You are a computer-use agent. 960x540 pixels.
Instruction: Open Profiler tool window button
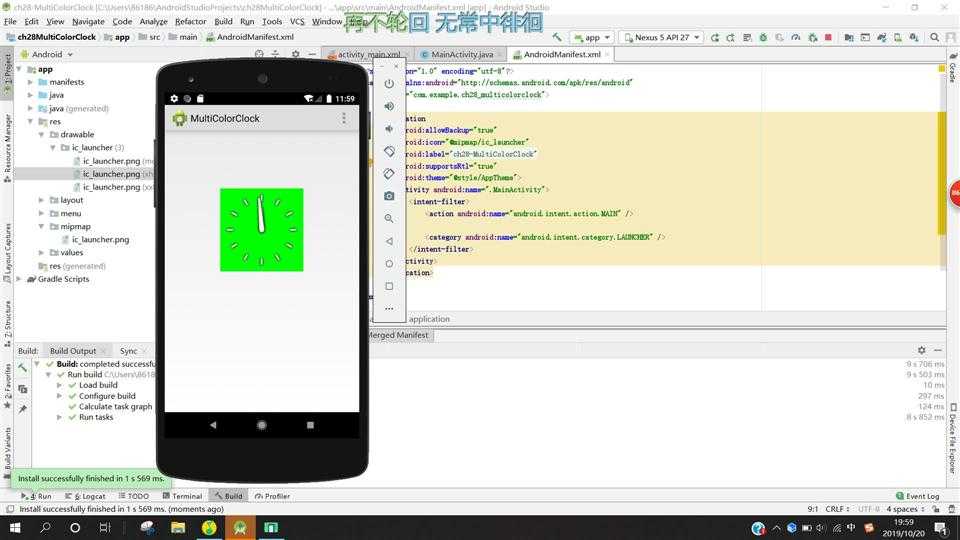coord(272,496)
